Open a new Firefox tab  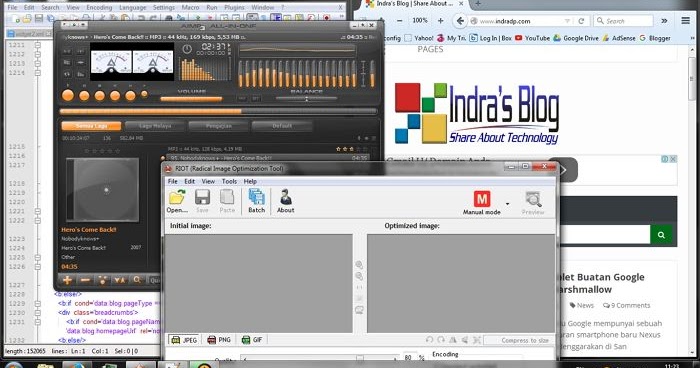(x=478, y=4)
